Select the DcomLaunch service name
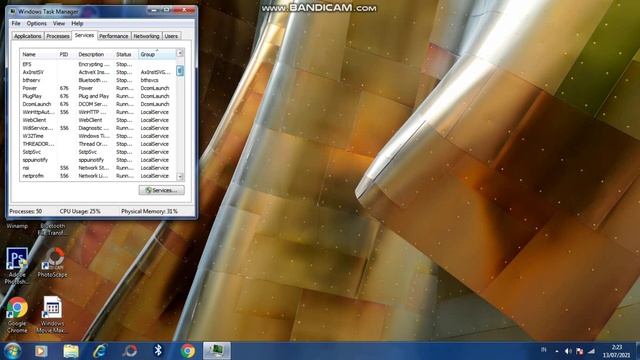 37,104
